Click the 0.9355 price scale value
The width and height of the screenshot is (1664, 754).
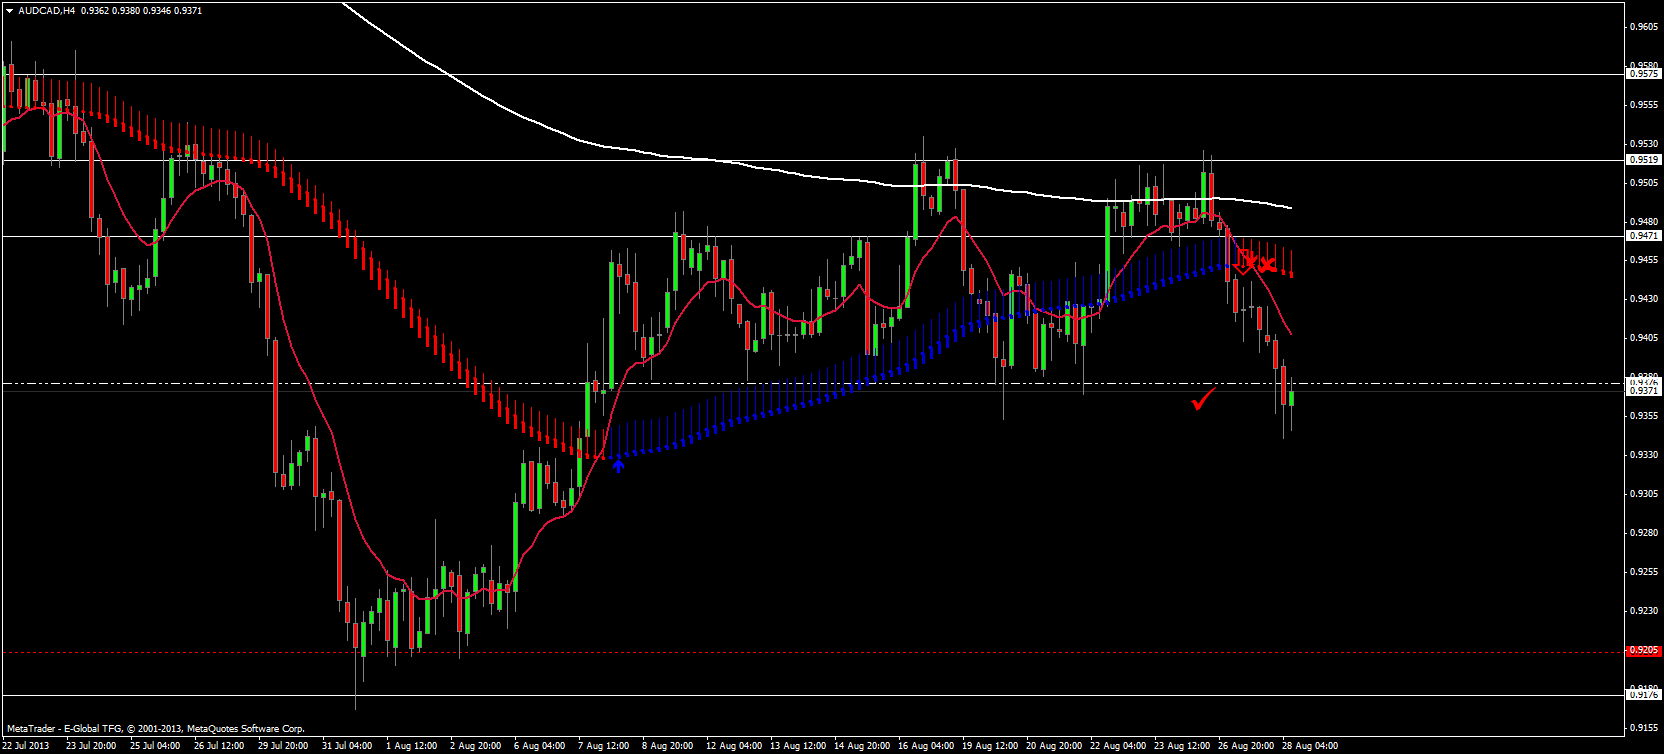pos(1644,416)
